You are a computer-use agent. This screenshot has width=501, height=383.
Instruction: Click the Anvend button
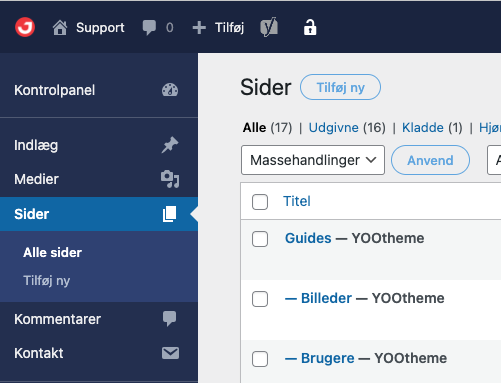(430, 160)
